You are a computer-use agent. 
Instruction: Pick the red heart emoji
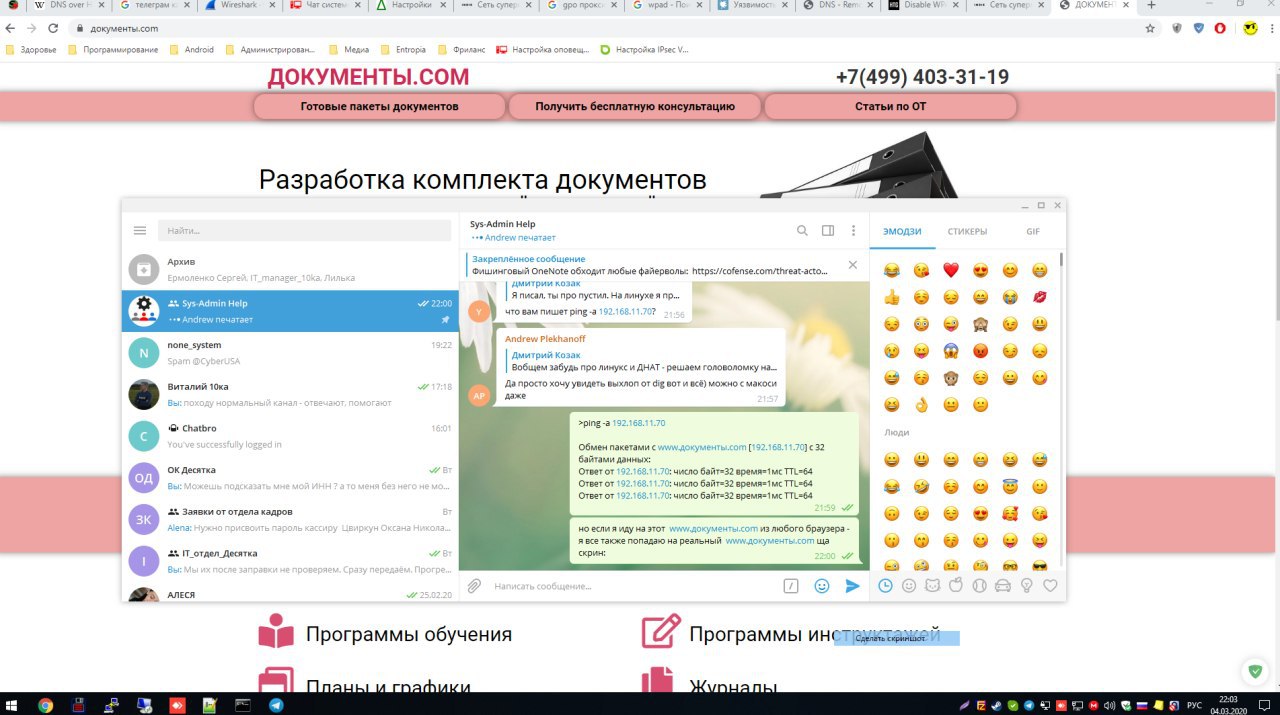pos(951,270)
